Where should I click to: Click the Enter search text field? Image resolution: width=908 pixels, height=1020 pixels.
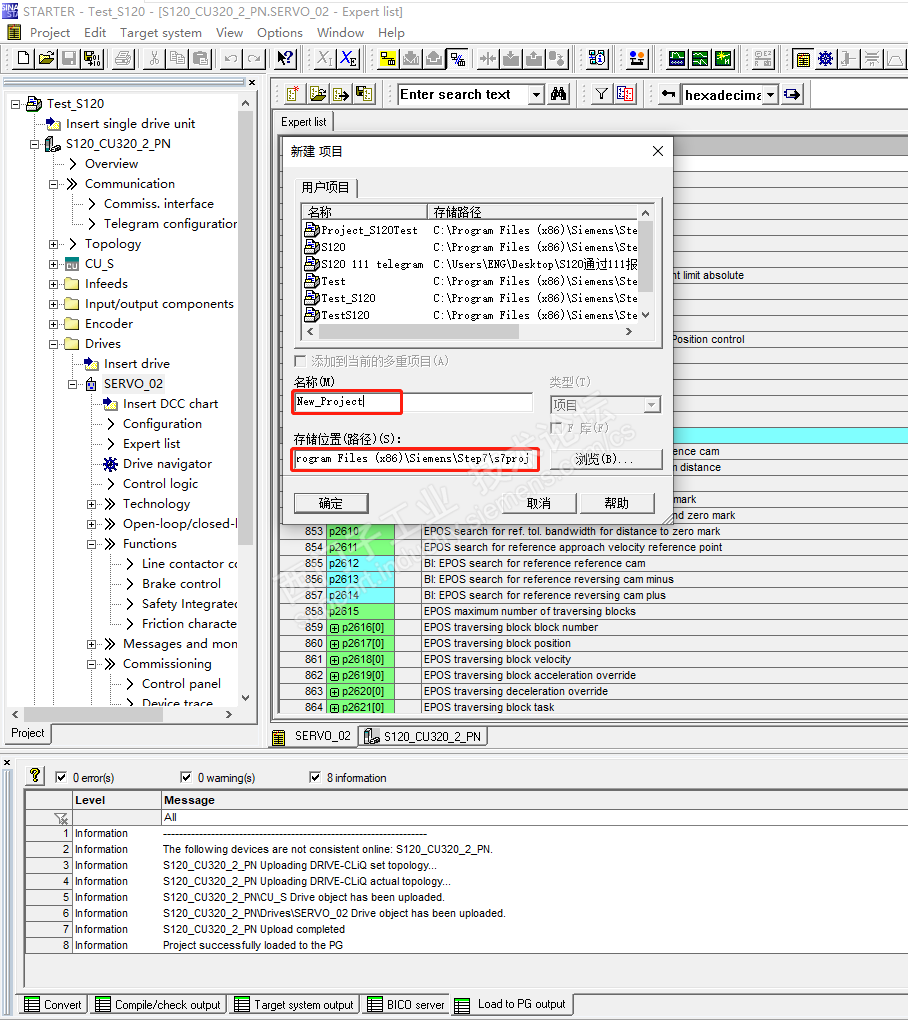pos(463,94)
